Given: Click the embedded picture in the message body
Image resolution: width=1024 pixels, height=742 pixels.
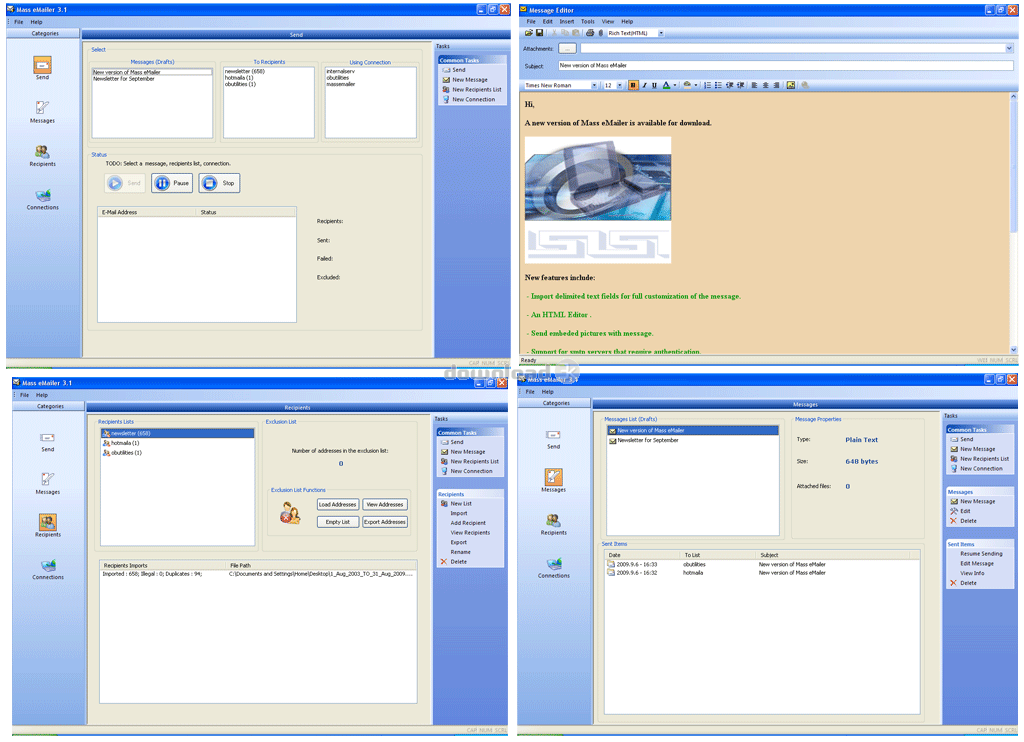Looking at the screenshot, I should click(x=598, y=200).
